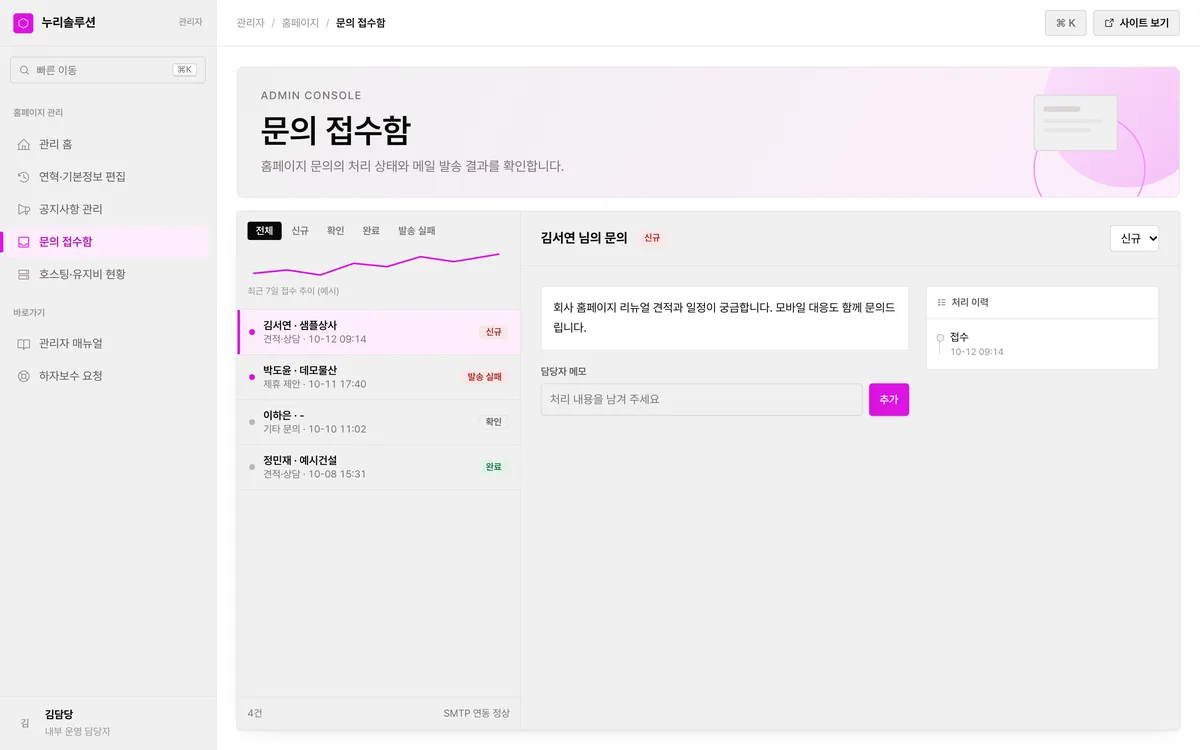Select the 확인 filter tab
Screen dimensions: 1200x750
tap(335, 231)
